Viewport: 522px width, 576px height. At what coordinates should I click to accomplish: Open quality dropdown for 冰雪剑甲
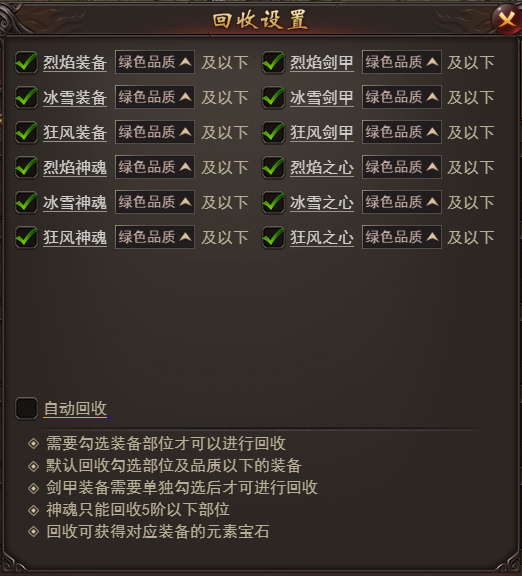402,97
